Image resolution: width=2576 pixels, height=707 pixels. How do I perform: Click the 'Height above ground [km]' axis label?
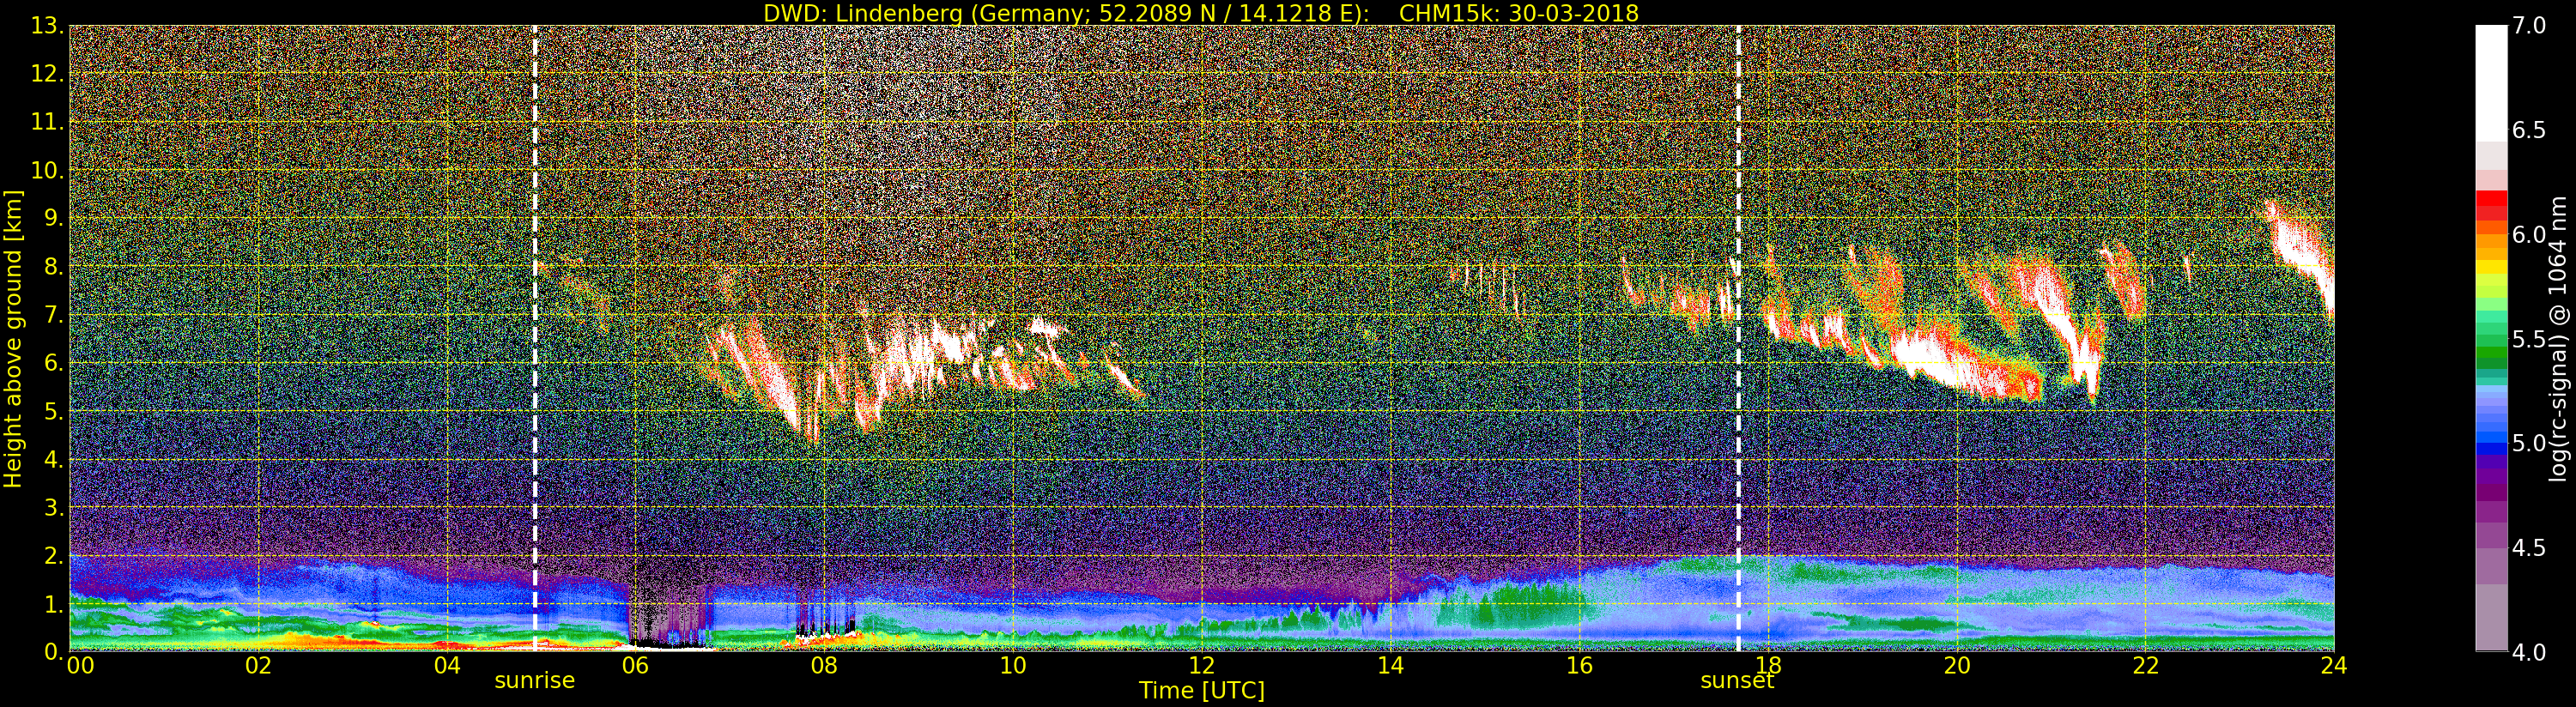click(x=13, y=338)
